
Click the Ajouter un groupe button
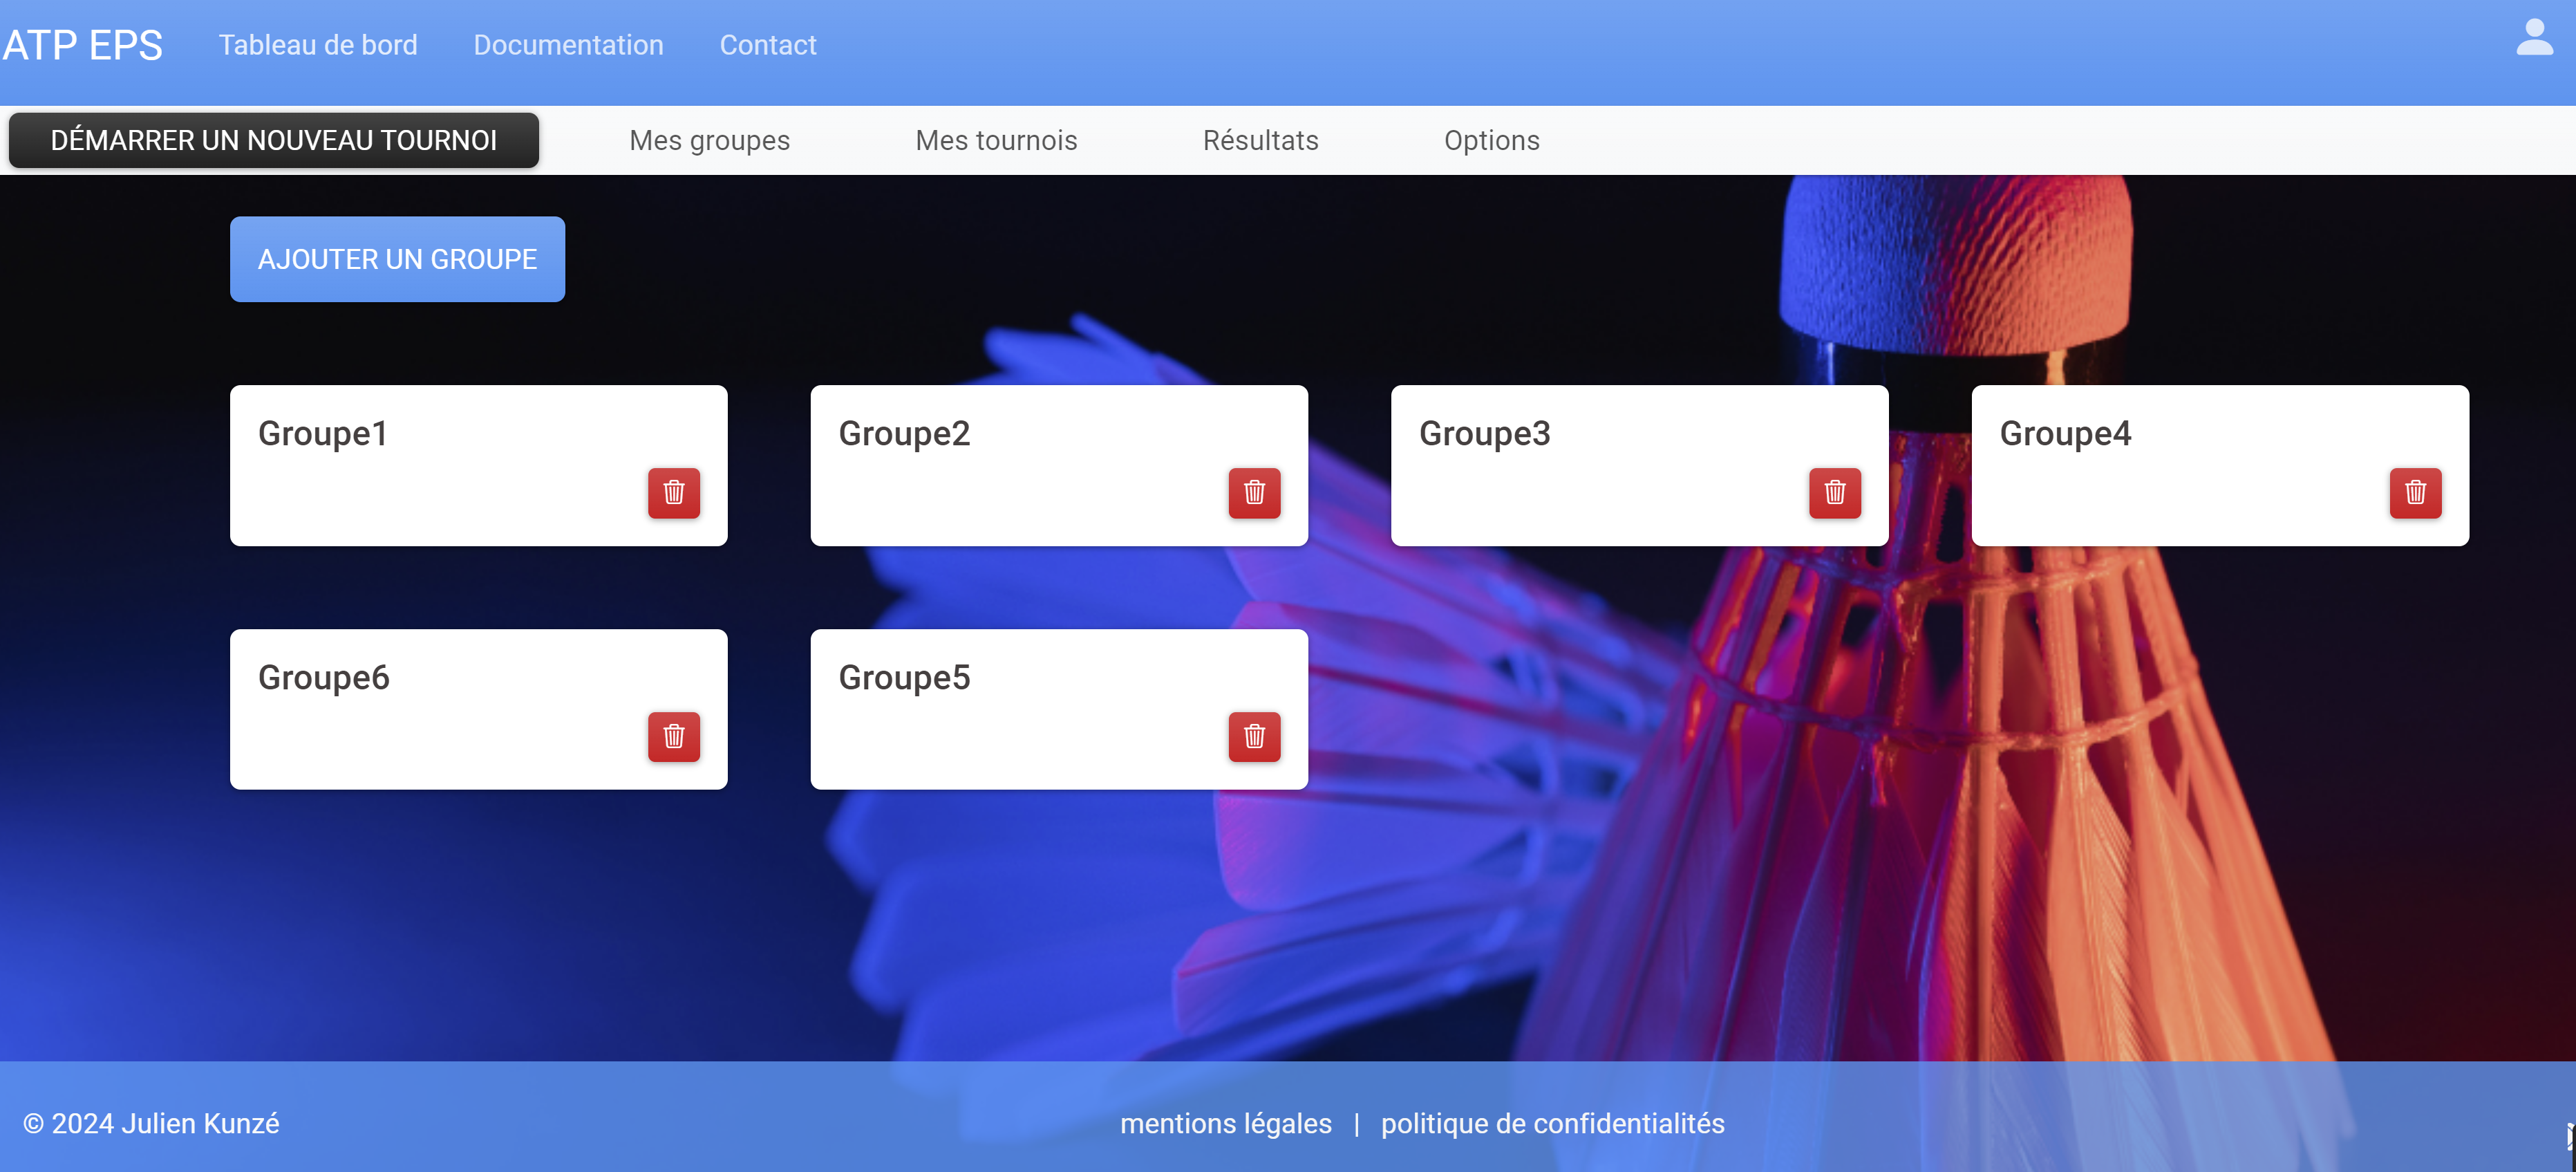tap(397, 259)
